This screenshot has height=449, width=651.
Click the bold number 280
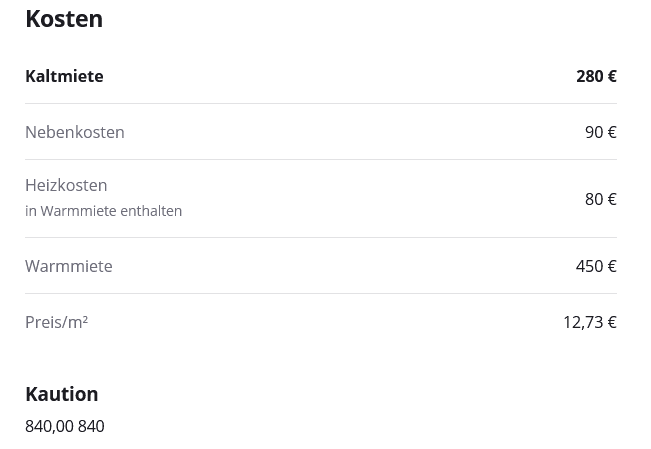pos(590,76)
